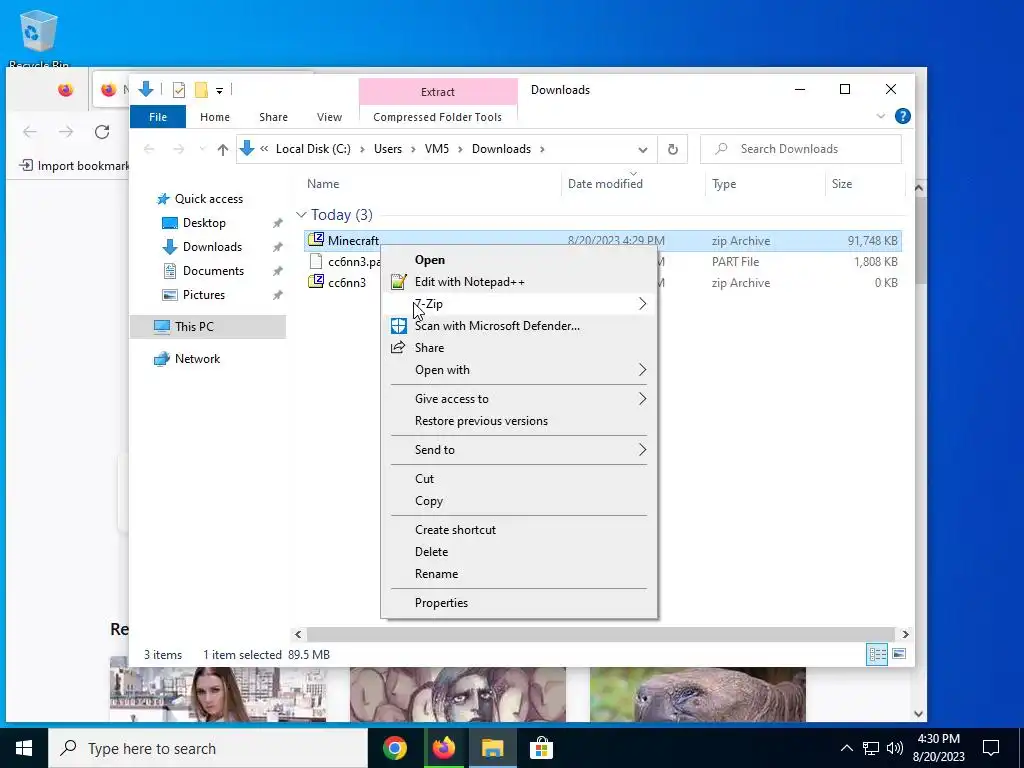Choose Delete from context menu

[x=519, y=552]
